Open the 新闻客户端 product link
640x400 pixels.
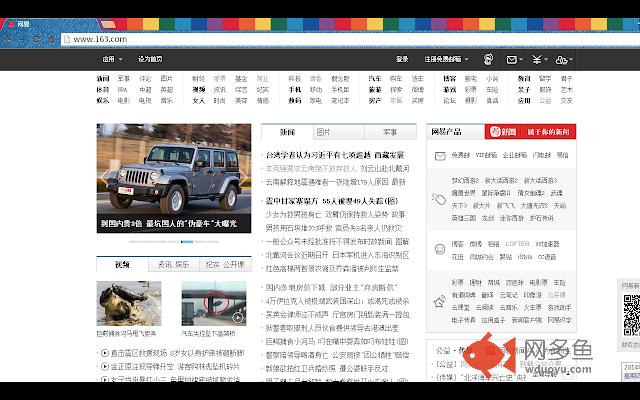coord(527,320)
